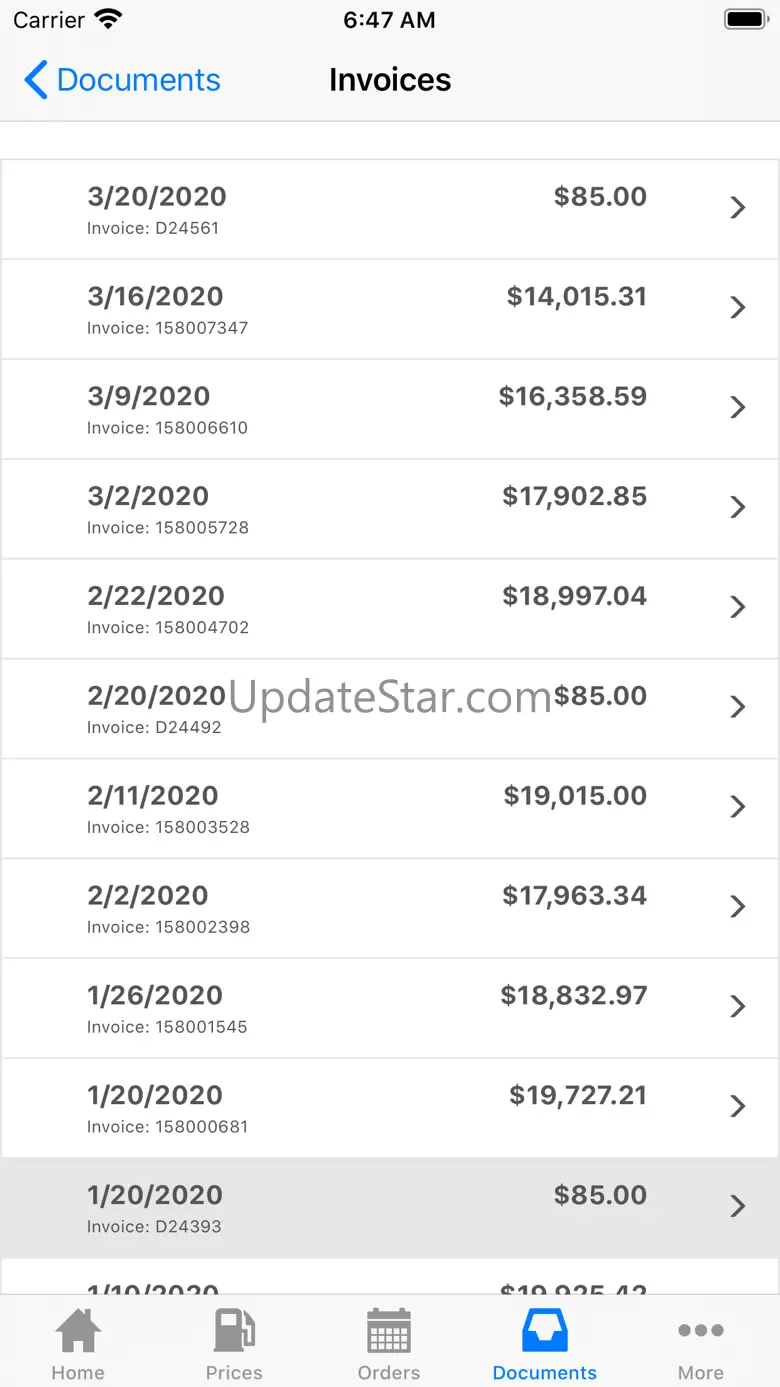The width and height of the screenshot is (780, 1387).
Task: View invoice 158000681 details
Action: [x=390, y=1108]
